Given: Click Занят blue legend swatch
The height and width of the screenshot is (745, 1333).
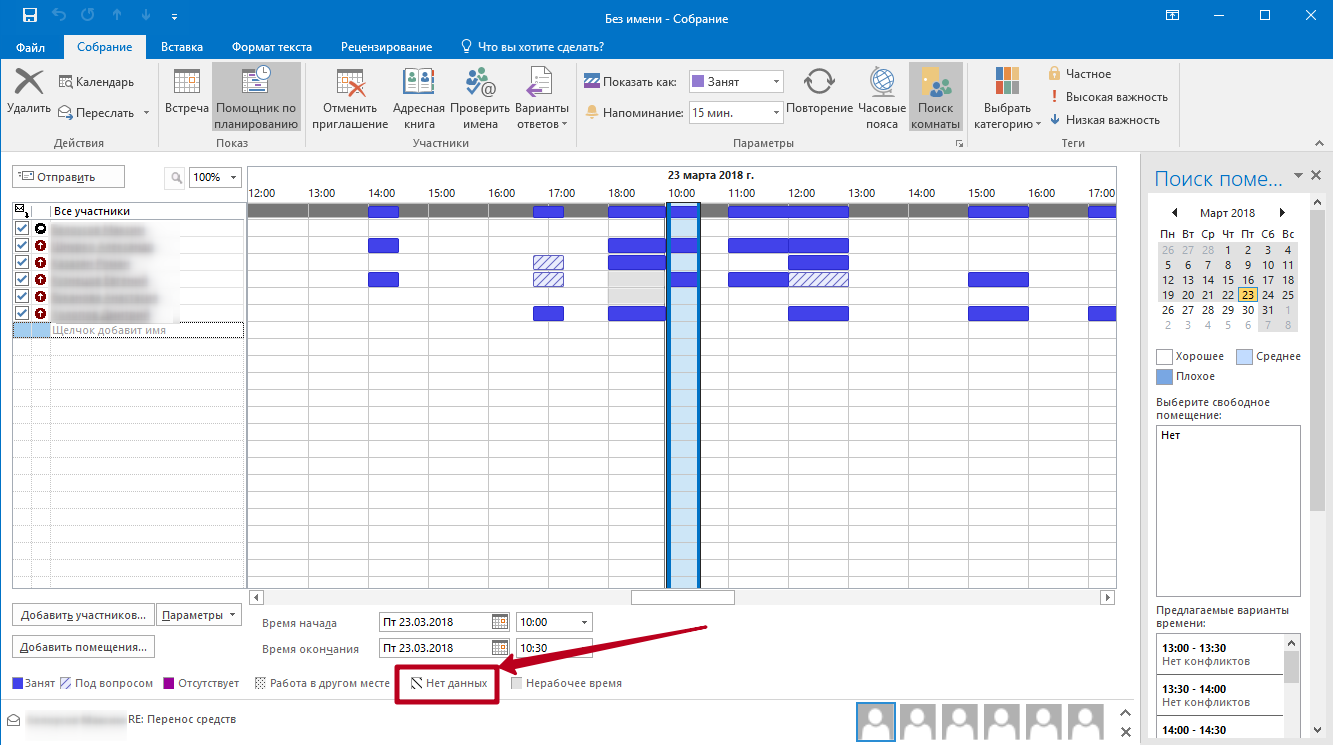Looking at the screenshot, I should click(18, 684).
